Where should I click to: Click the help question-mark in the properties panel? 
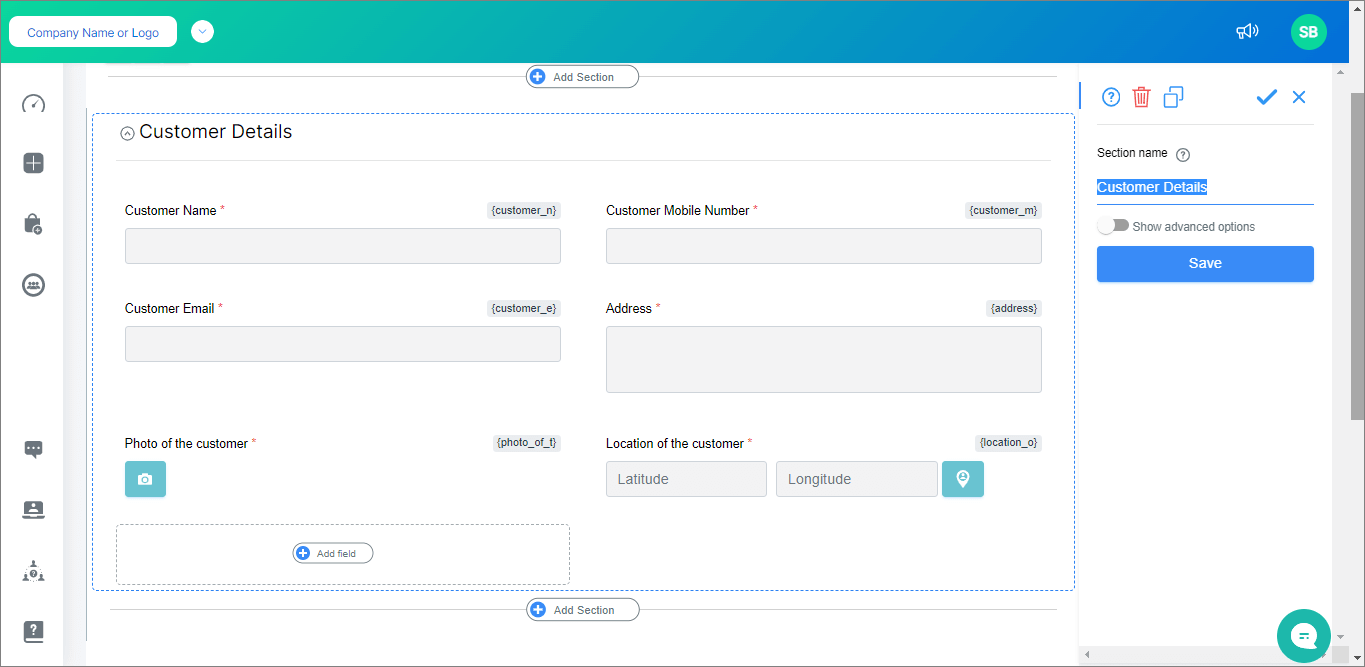point(1110,97)
